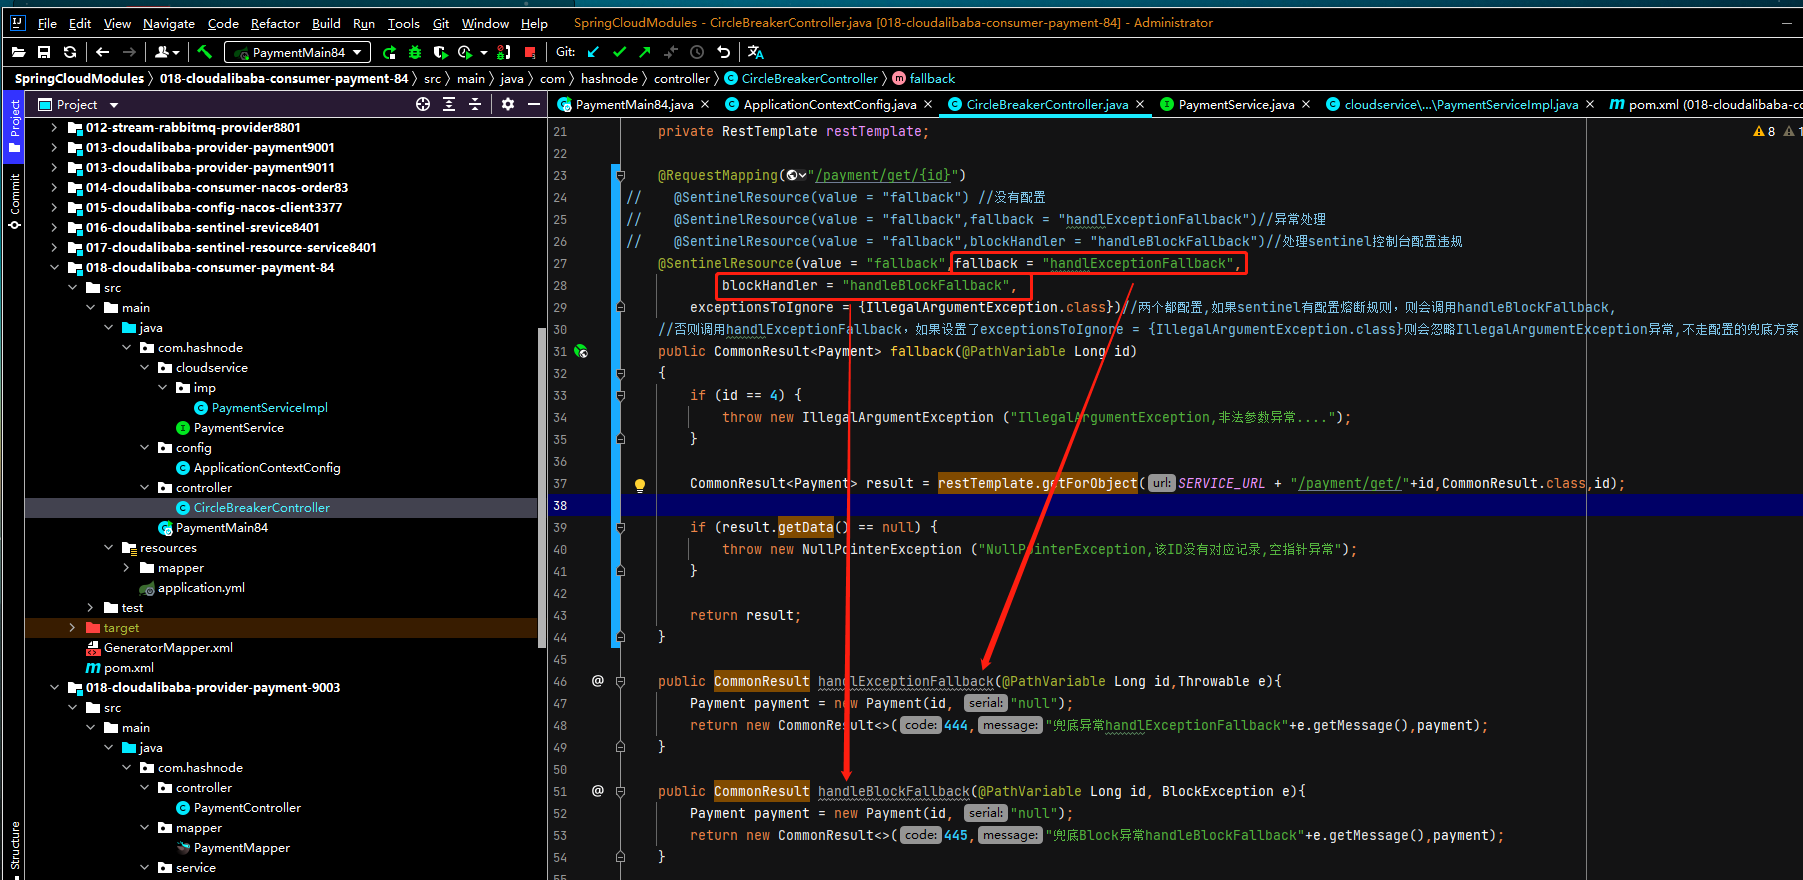Open the Navigate menu

tap(169, 23)
